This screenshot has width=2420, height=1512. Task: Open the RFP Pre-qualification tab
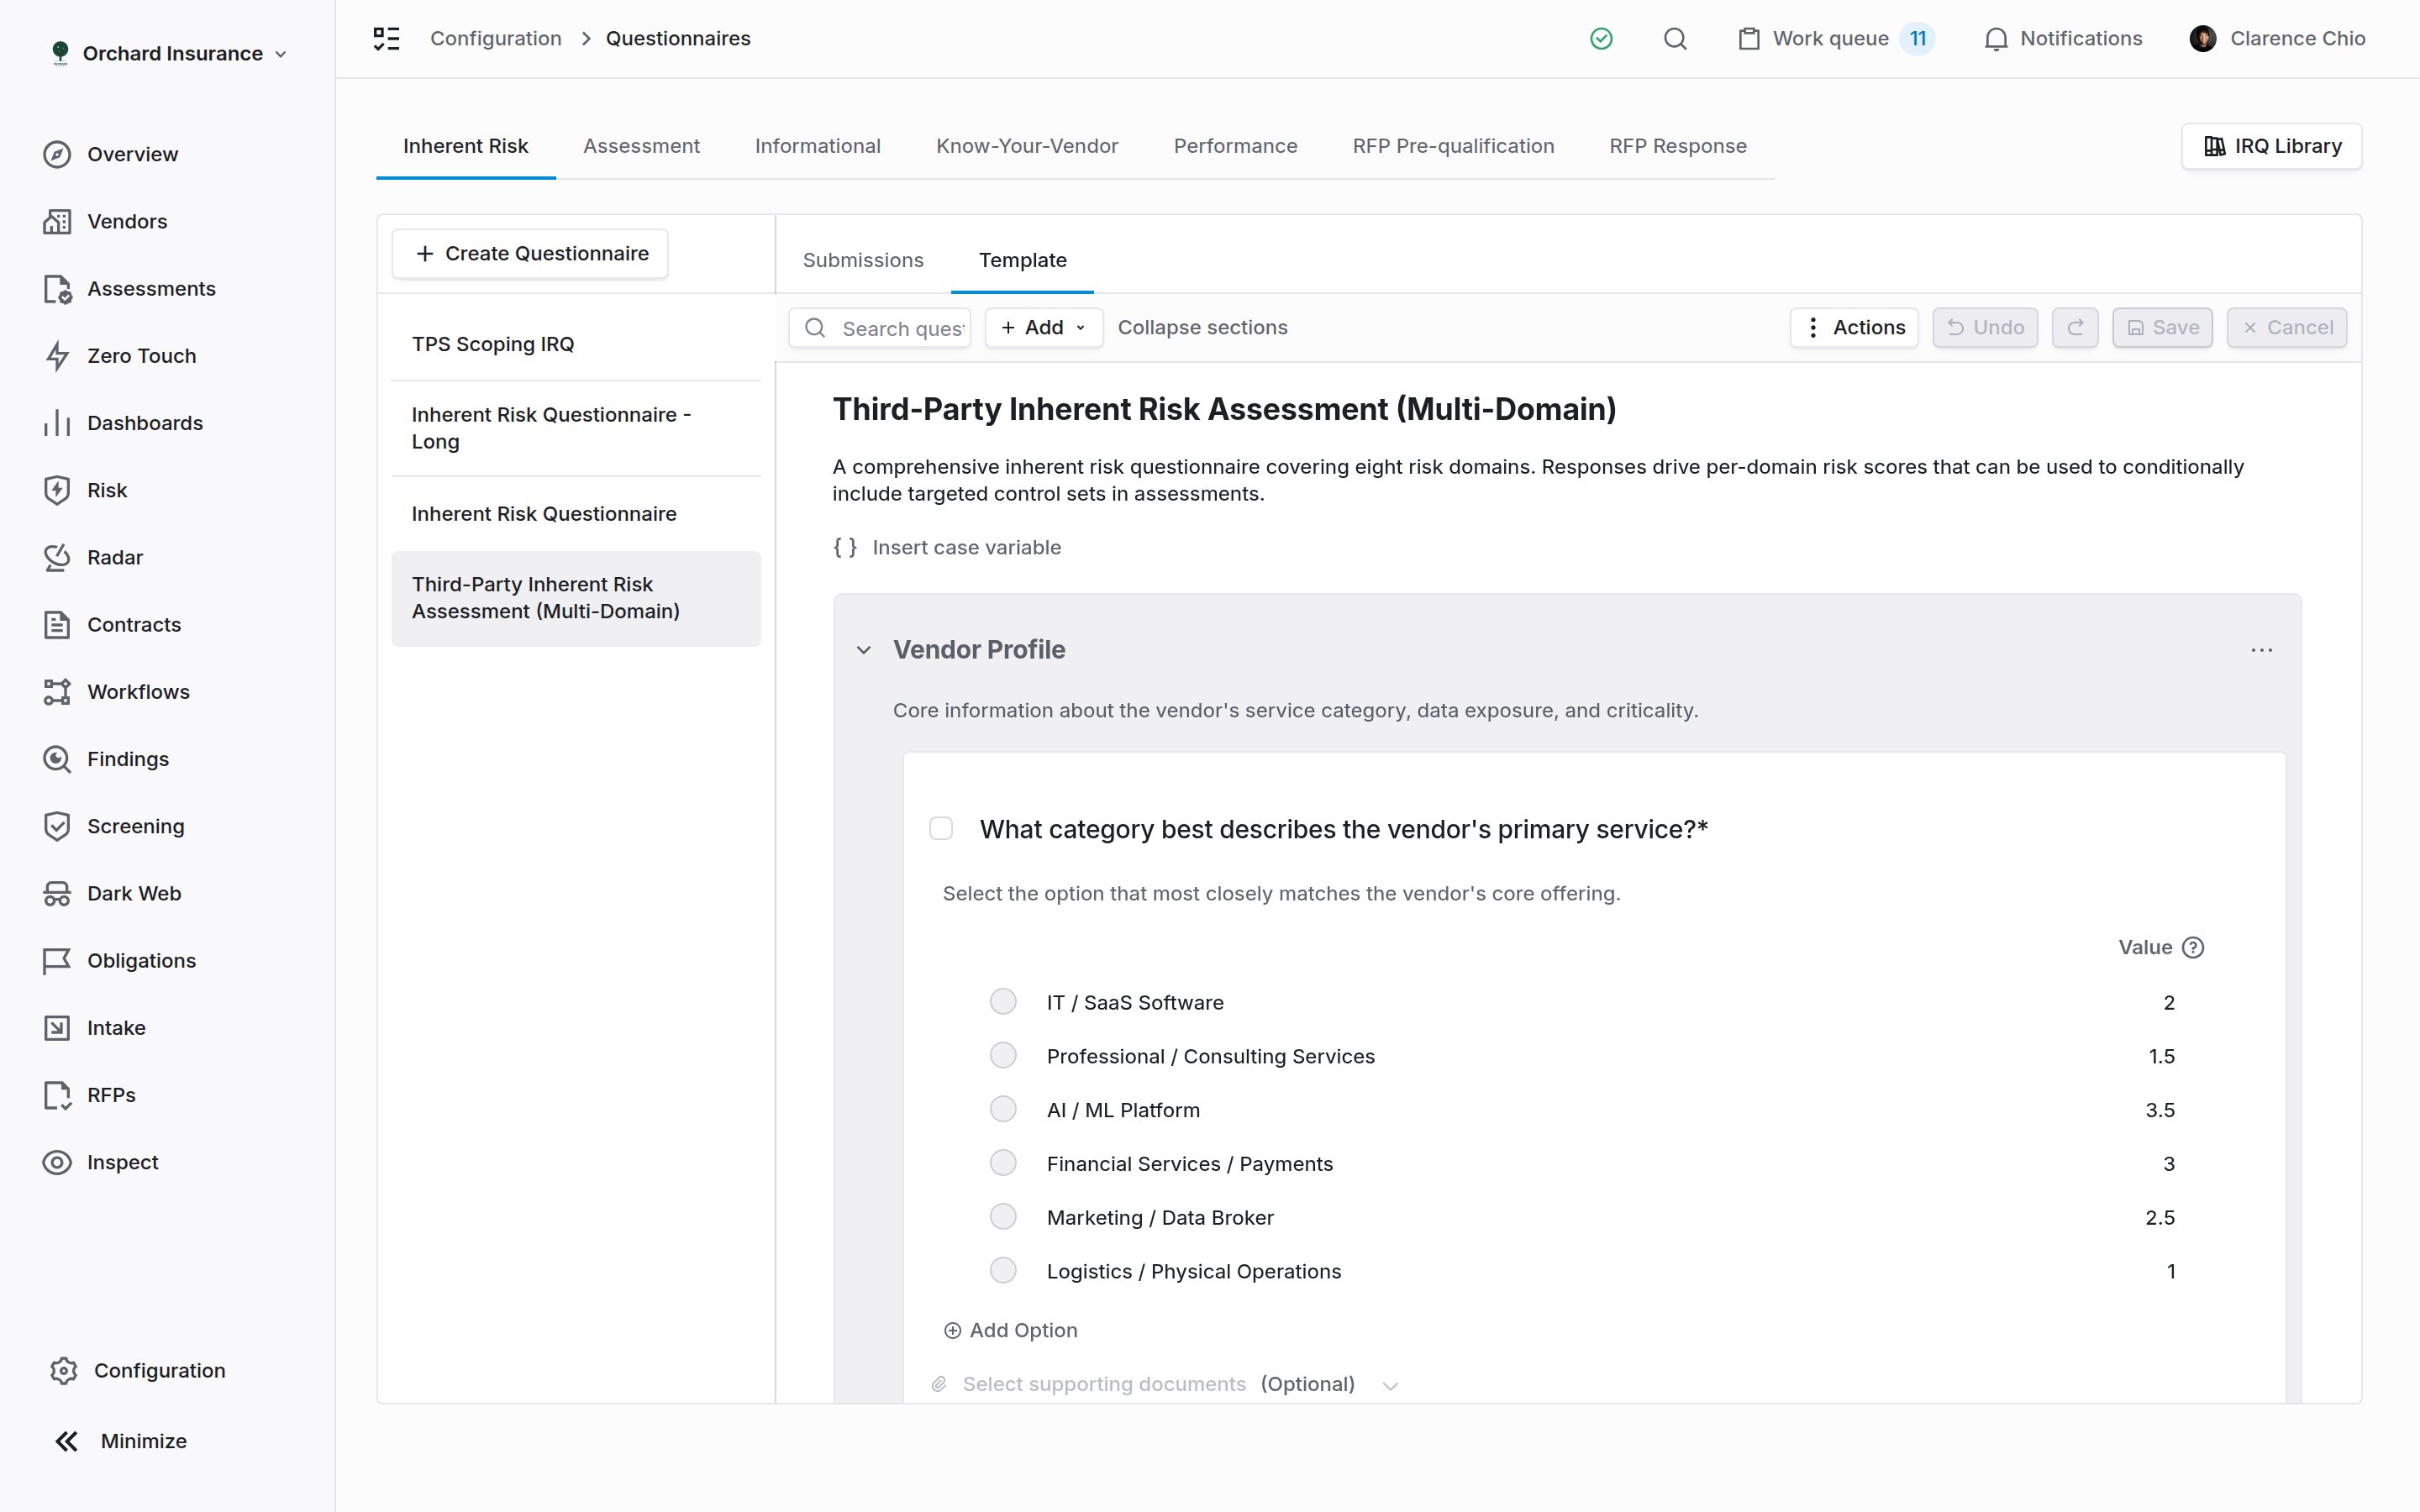tap(1453, 146)
